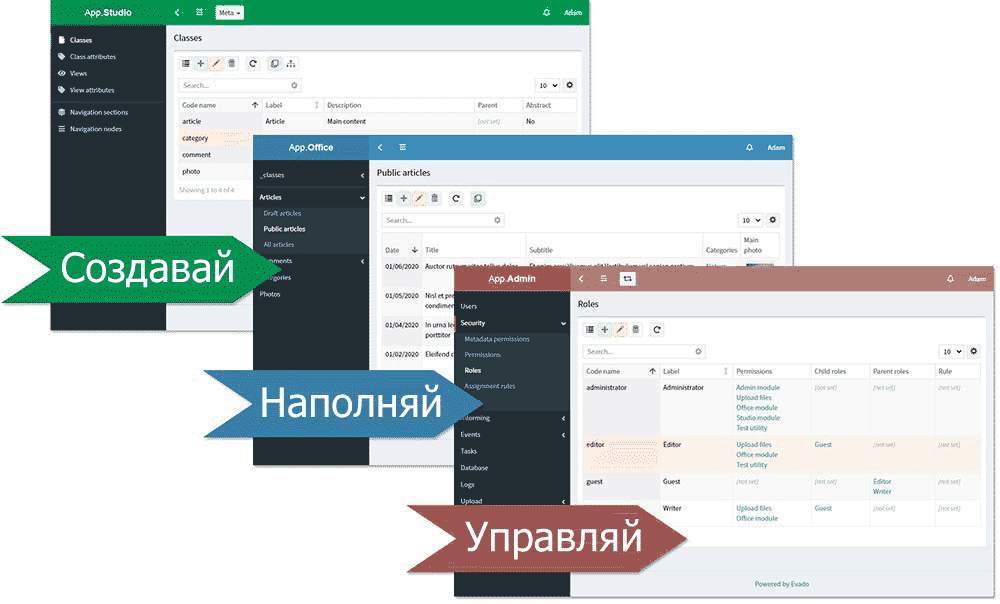Screen dimensions: 1000x604
Task: Click the reload icon in Classes toolbar
Action: coord(253,63)
